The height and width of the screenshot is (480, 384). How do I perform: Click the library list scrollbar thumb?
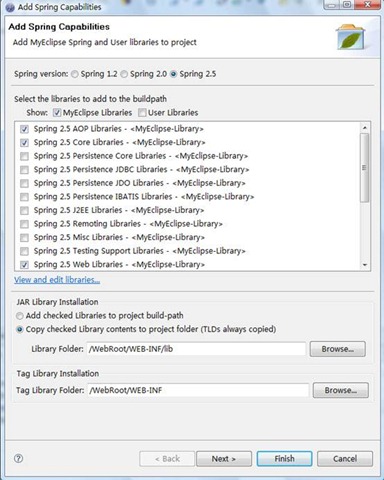(365, 168)
